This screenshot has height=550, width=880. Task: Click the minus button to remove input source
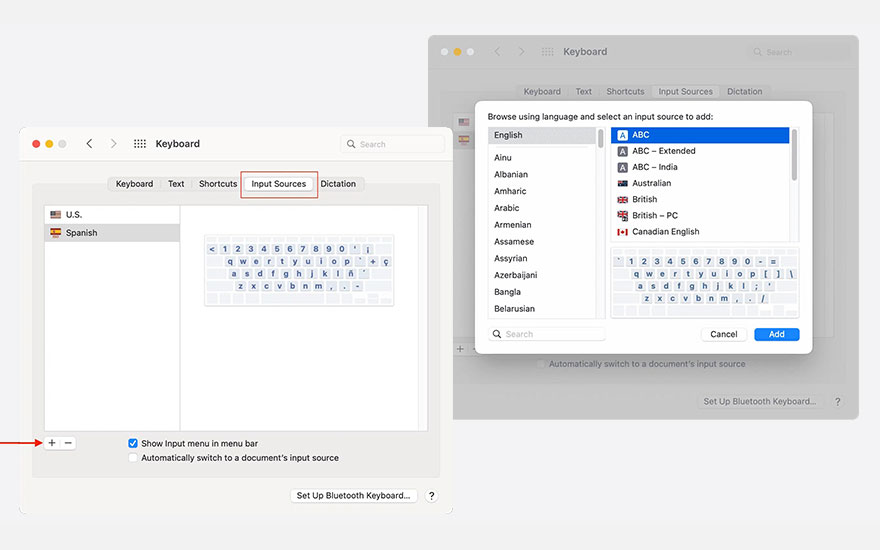click(68, 443)
